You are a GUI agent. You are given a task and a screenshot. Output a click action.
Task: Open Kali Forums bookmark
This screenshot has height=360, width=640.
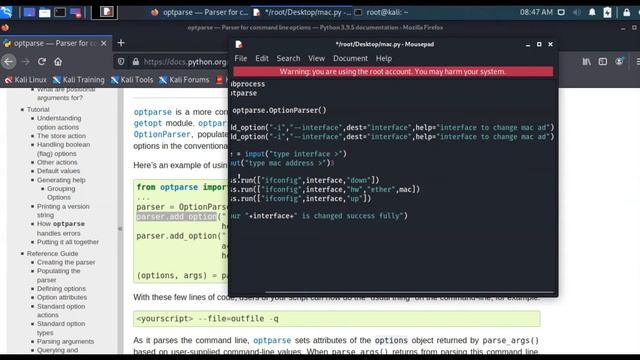click(x=184, y=80)
